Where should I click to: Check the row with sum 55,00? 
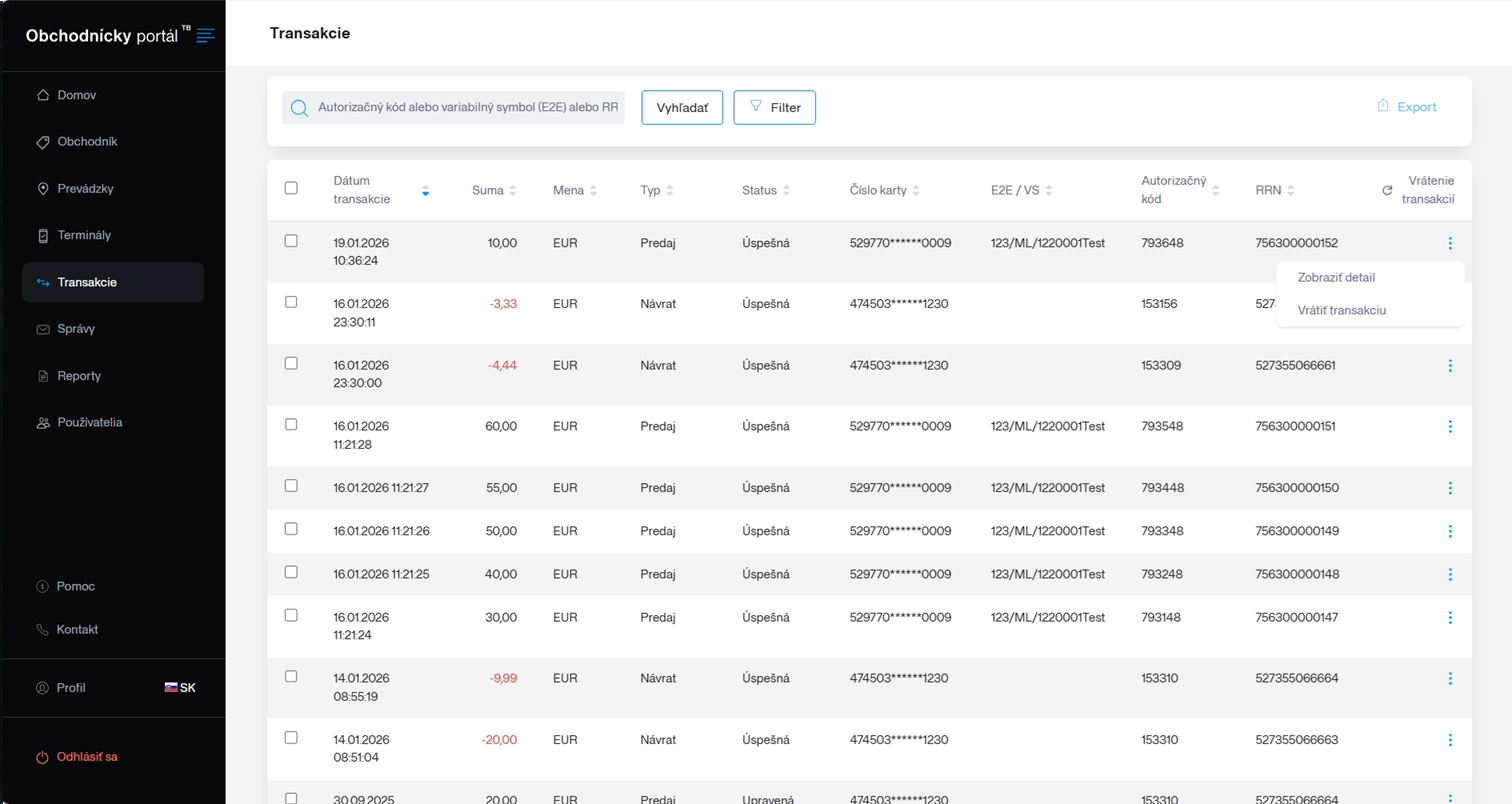pyautogui.click(x=291, y=486)
